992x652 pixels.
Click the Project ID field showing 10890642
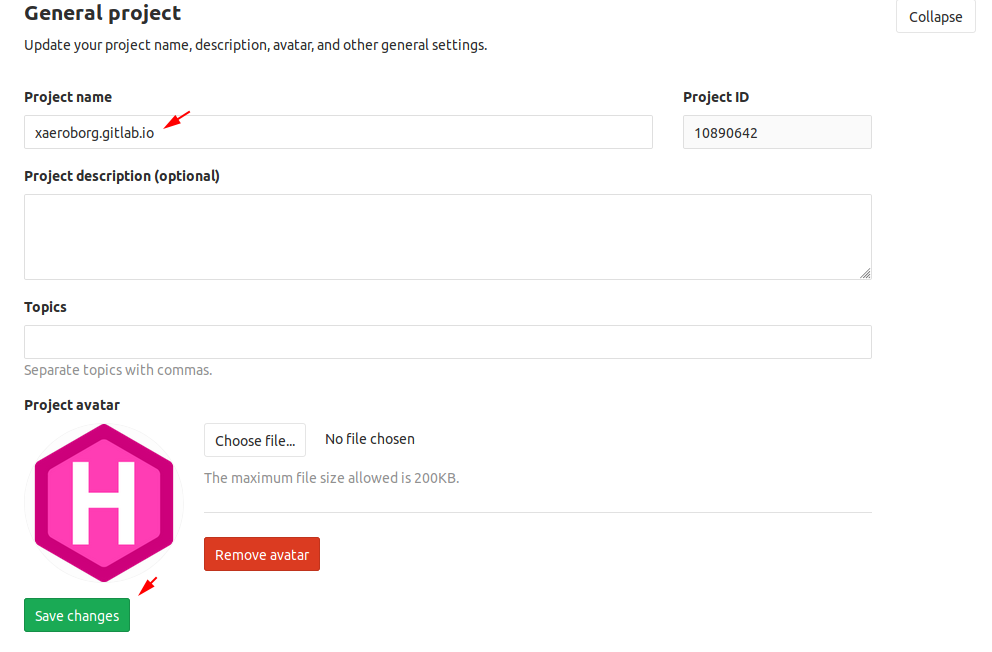[x=776, y=132]
